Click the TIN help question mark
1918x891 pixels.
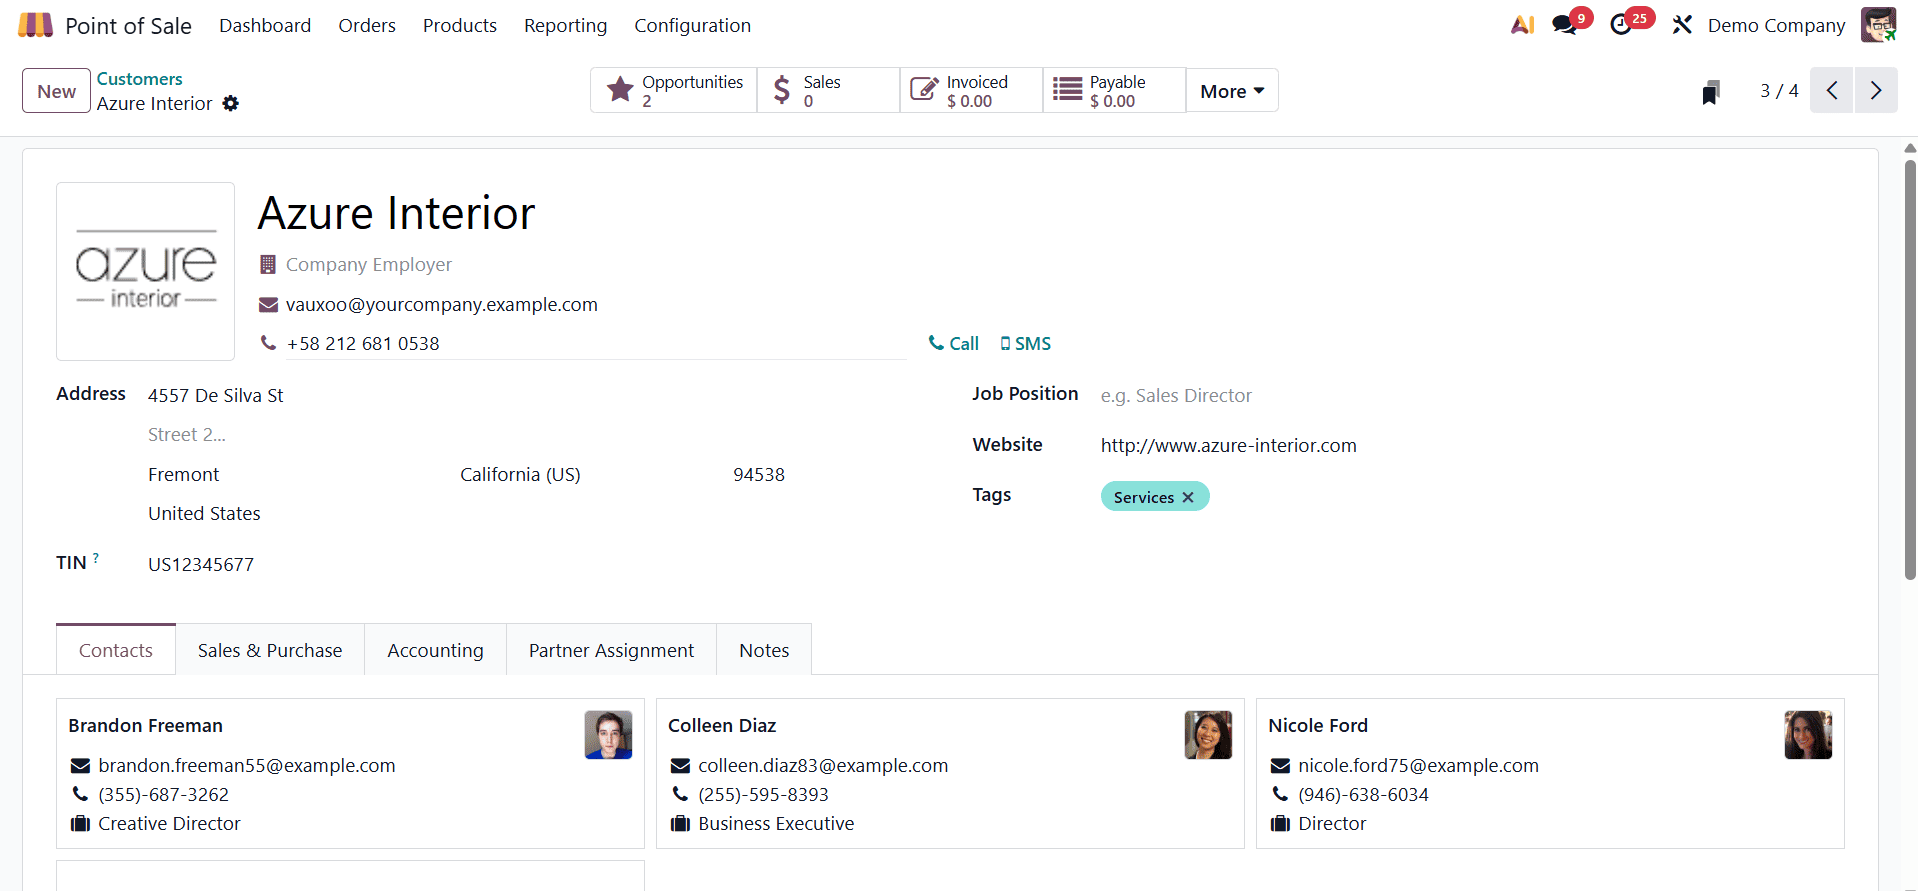[x=96, y=558]
